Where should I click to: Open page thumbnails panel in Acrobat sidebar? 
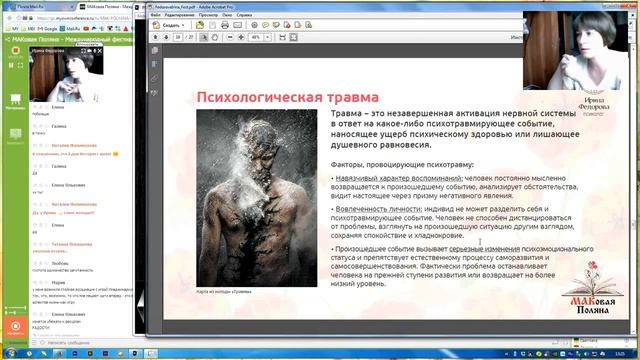[x=155, y=50]
